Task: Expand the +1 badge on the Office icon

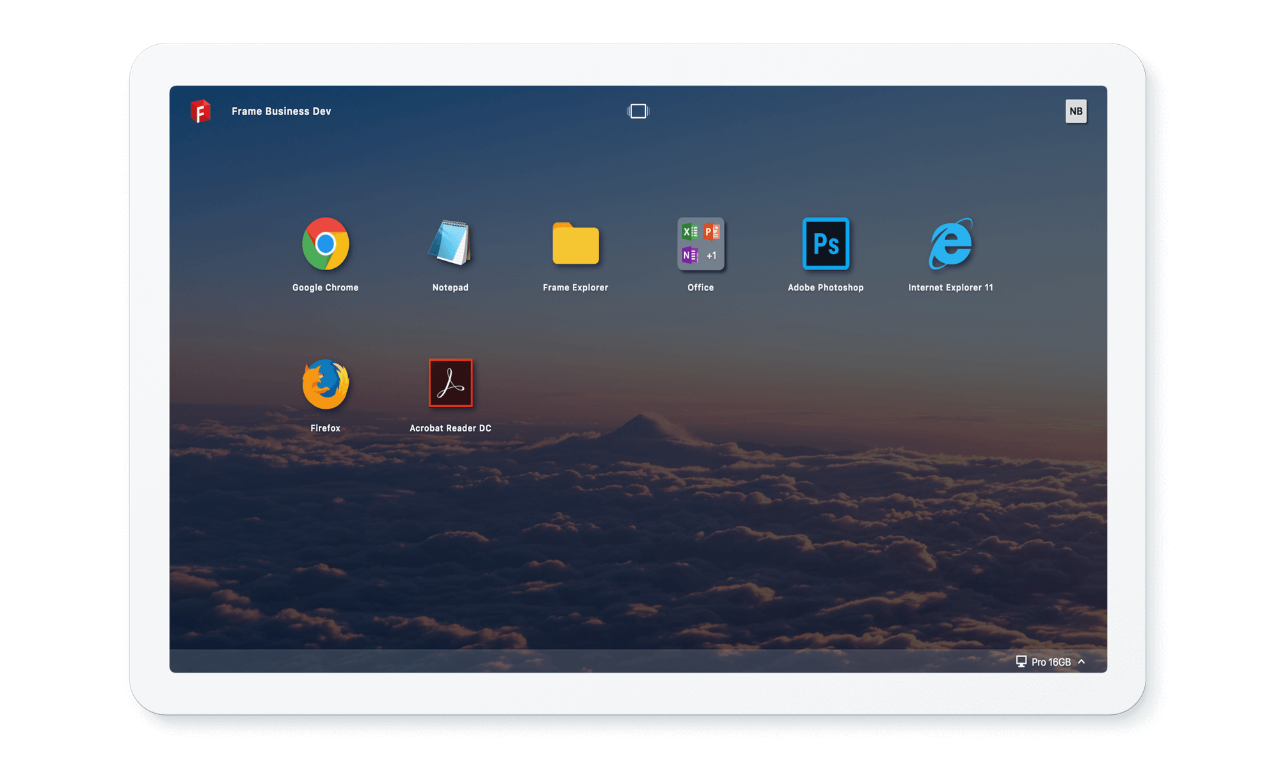Action: (712, 256)
